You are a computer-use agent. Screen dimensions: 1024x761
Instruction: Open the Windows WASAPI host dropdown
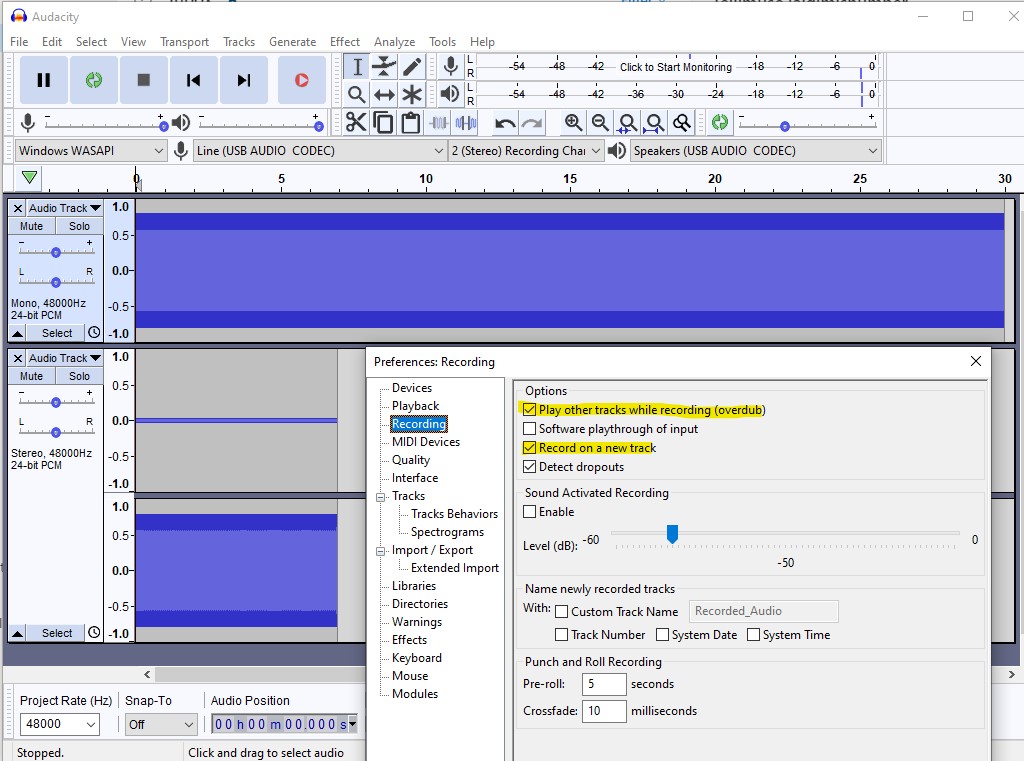tap(91, 150)
